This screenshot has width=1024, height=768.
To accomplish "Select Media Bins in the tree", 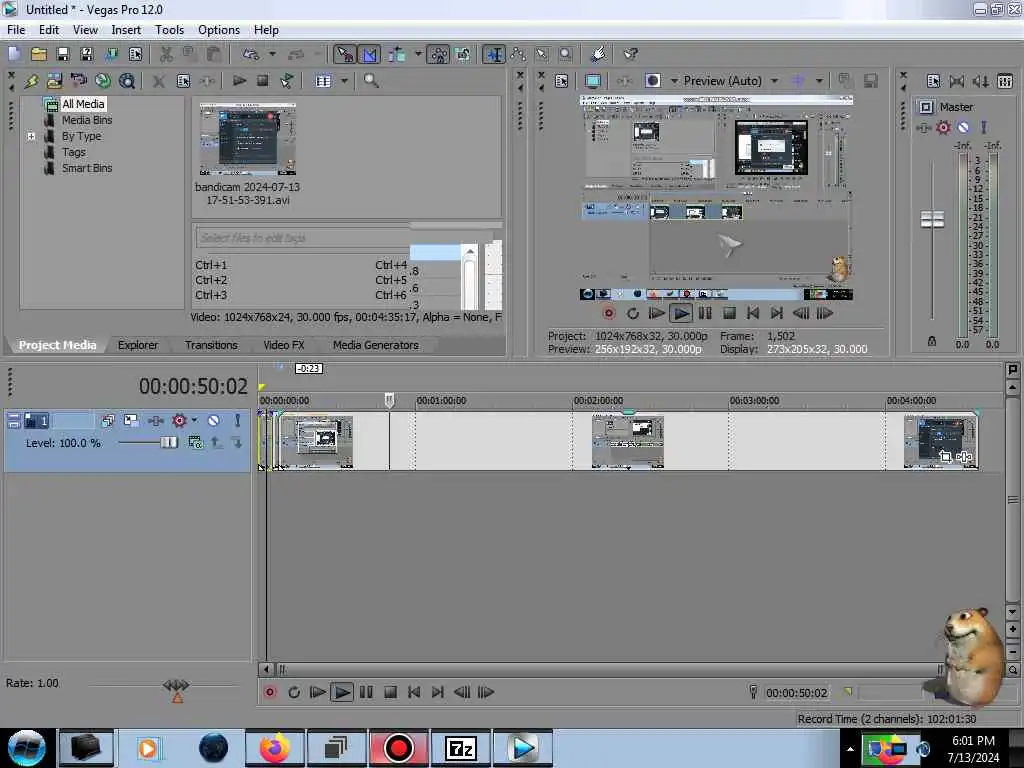I will coord(87,120).
